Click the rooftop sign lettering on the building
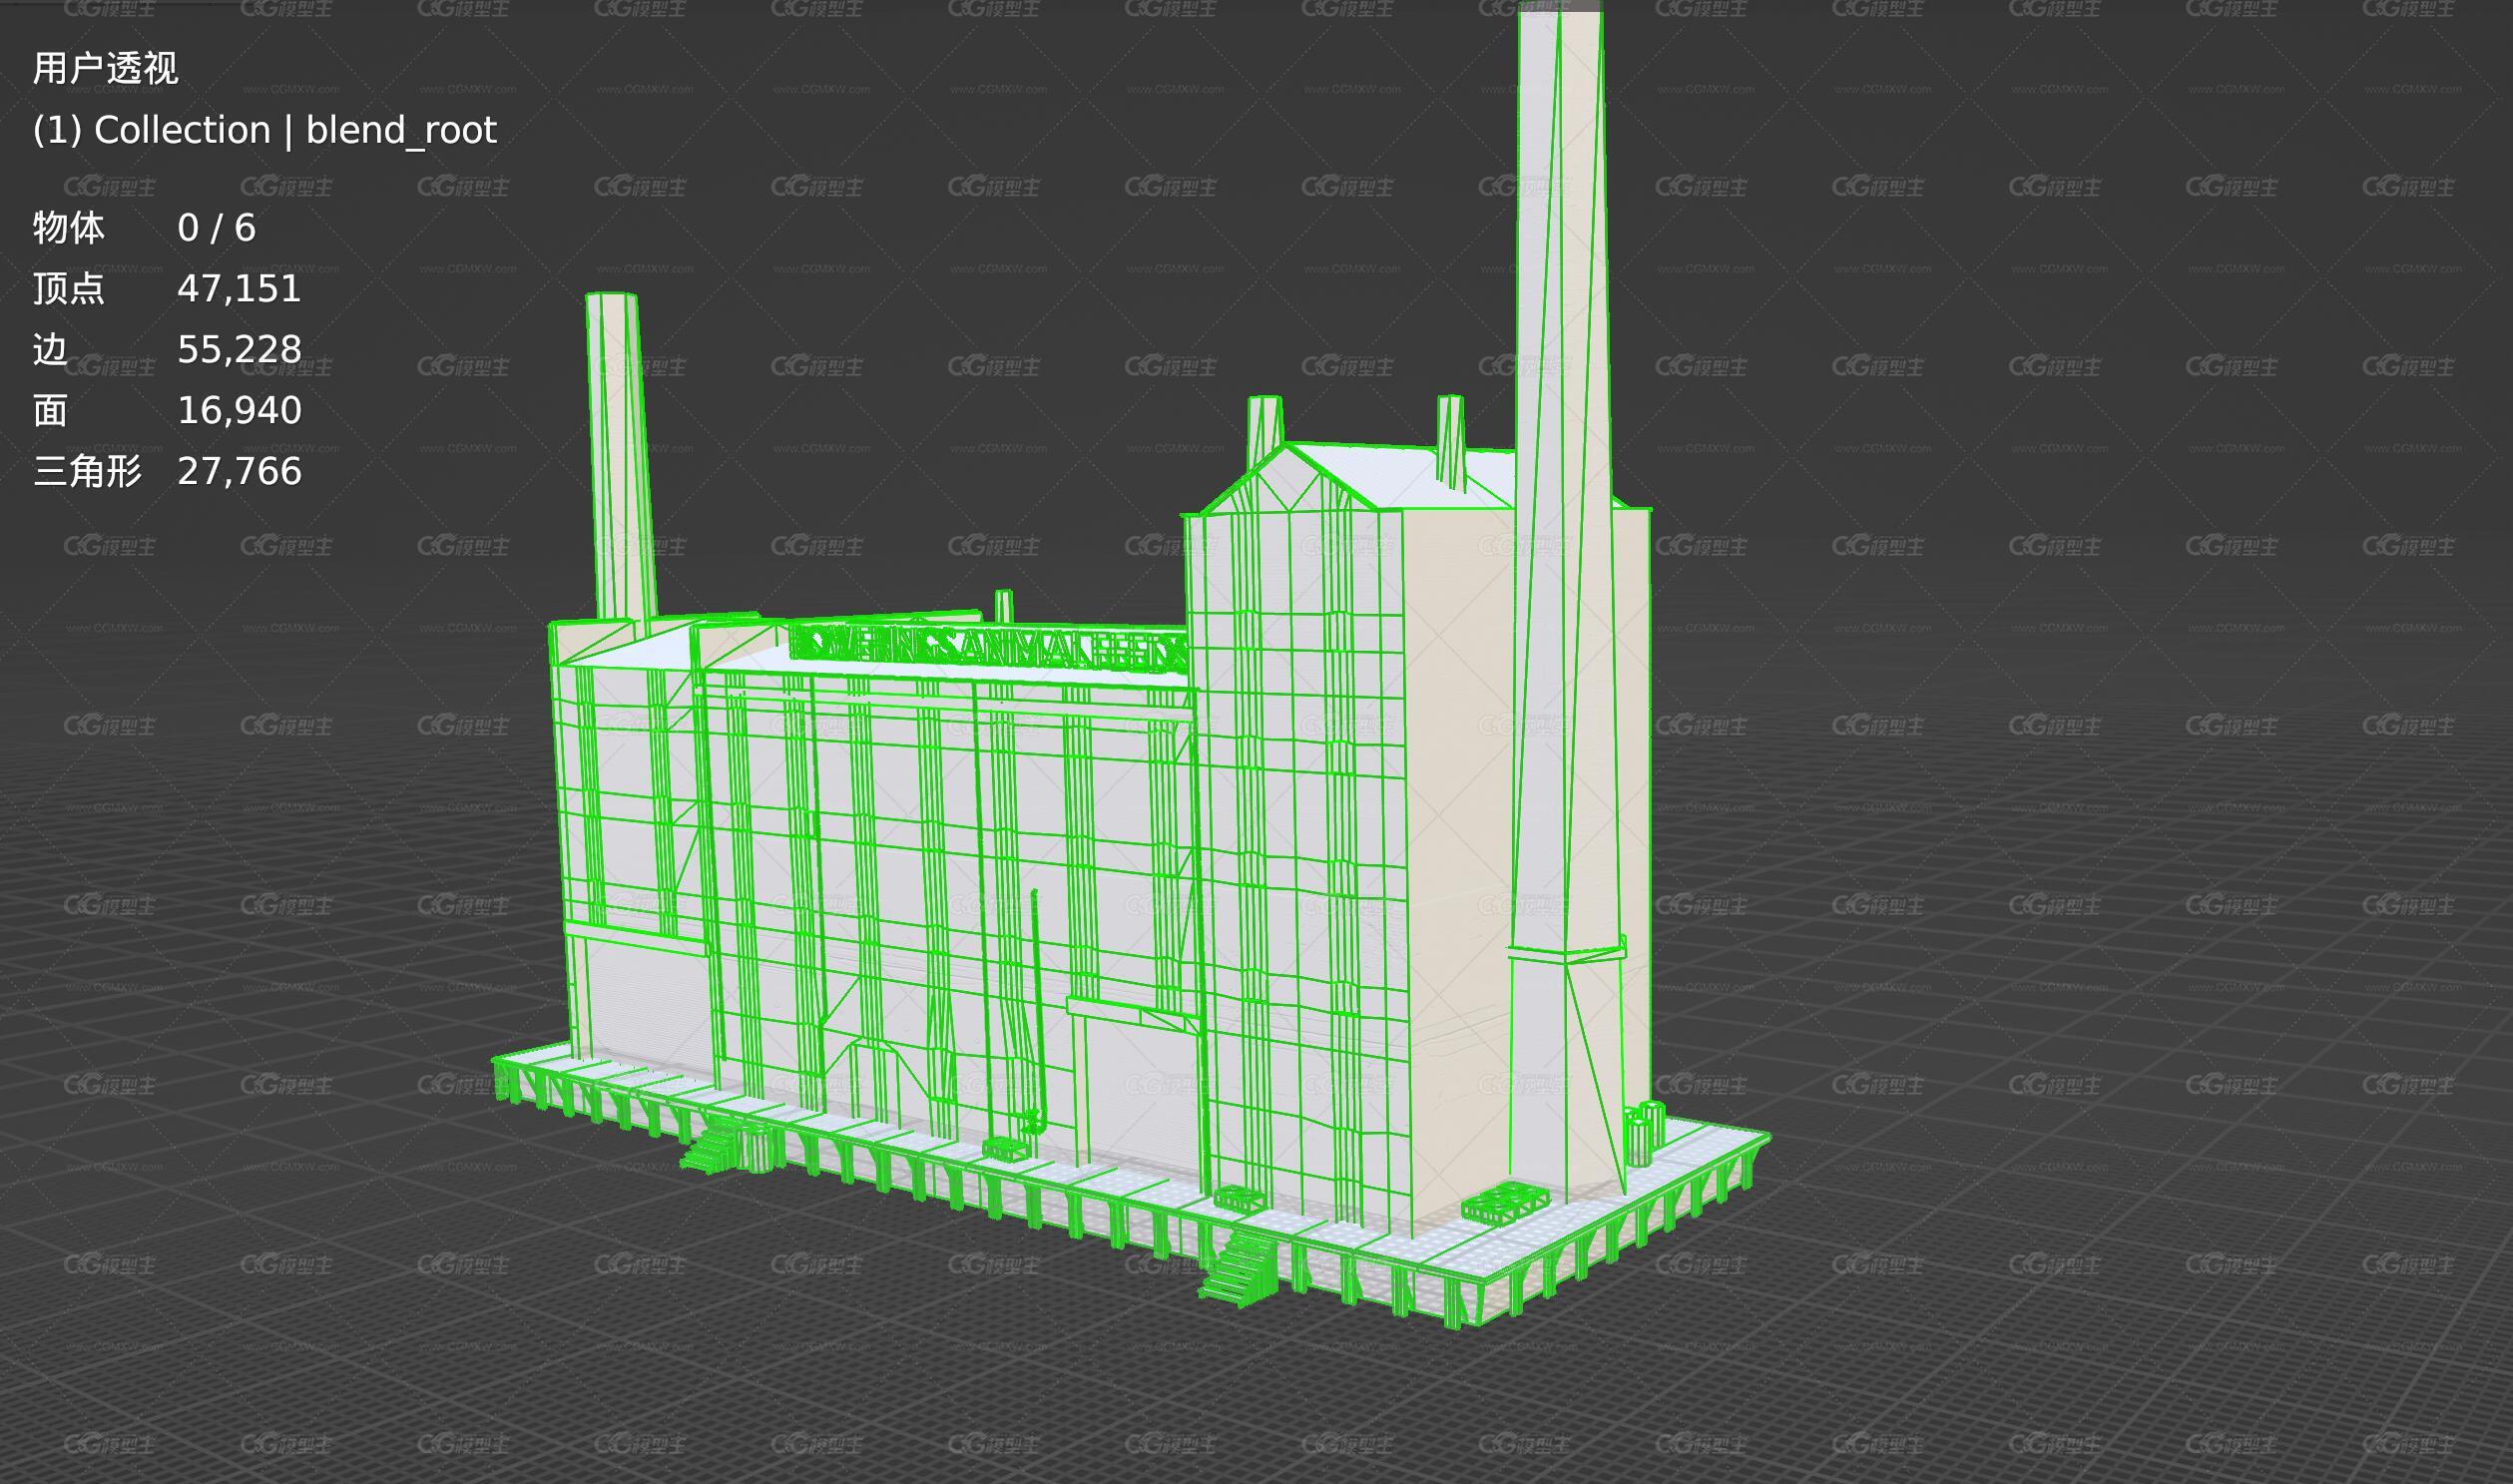 click(x=989, y=650)
